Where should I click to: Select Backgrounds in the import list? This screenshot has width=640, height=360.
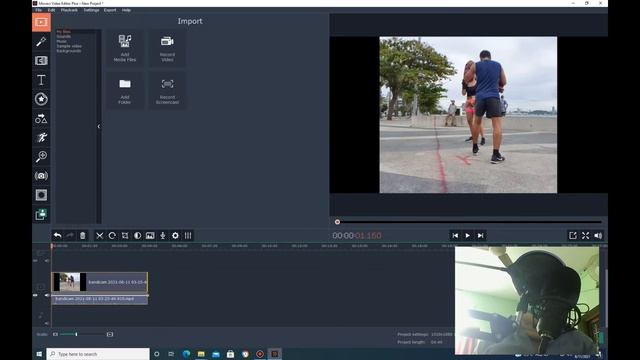pyautogui.click(x=69, y=51)
